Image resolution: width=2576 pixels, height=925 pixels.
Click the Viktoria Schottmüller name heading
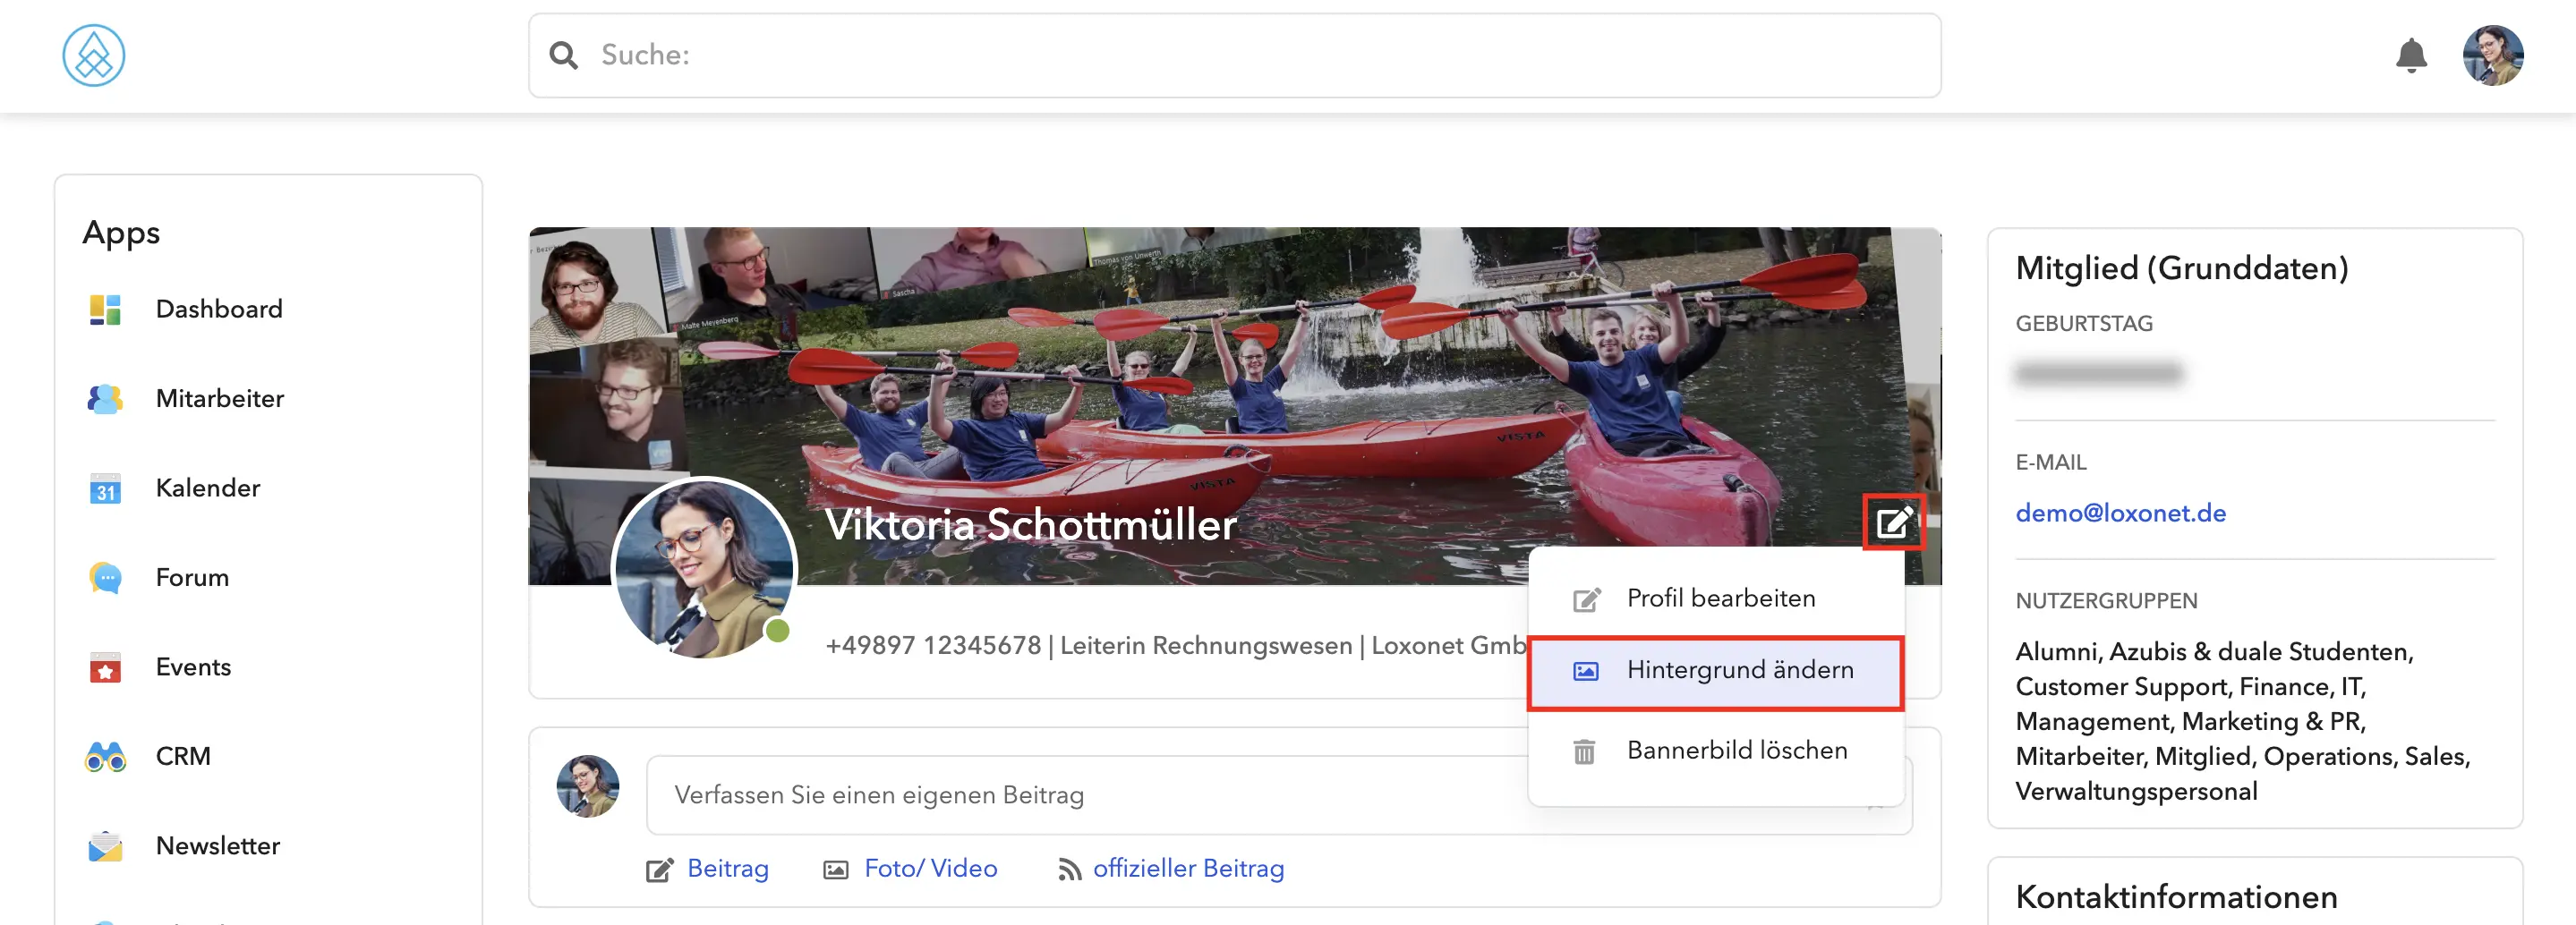(1031, 525)
